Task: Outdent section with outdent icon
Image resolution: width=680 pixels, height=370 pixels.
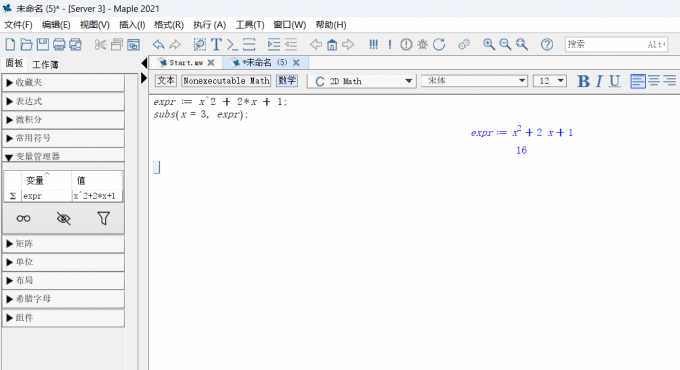Action: 291,44
